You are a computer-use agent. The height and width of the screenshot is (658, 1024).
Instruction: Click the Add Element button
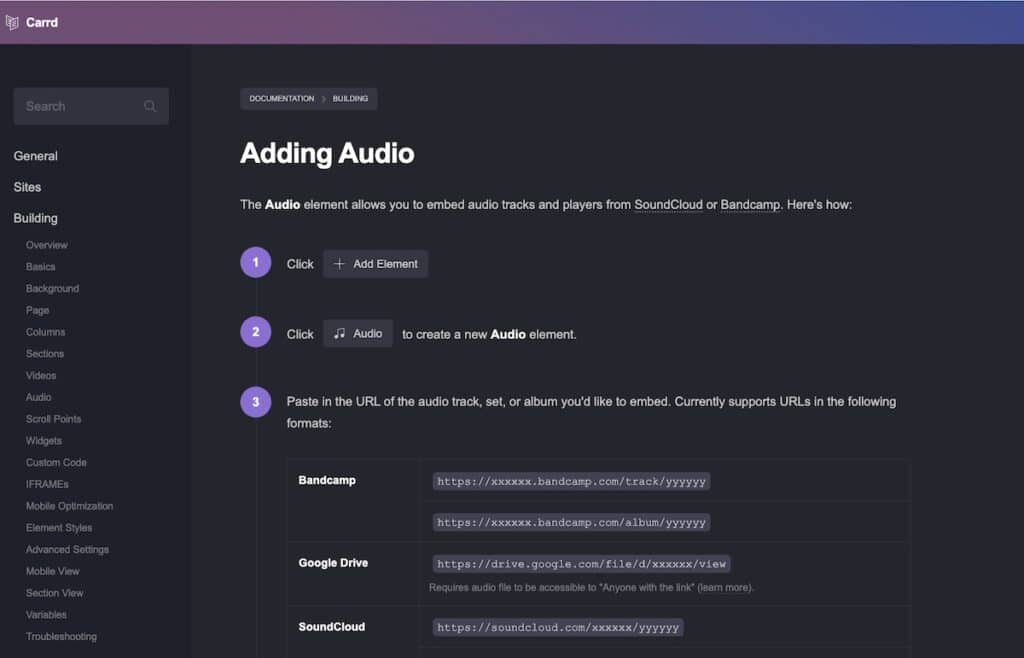point(376,264)
